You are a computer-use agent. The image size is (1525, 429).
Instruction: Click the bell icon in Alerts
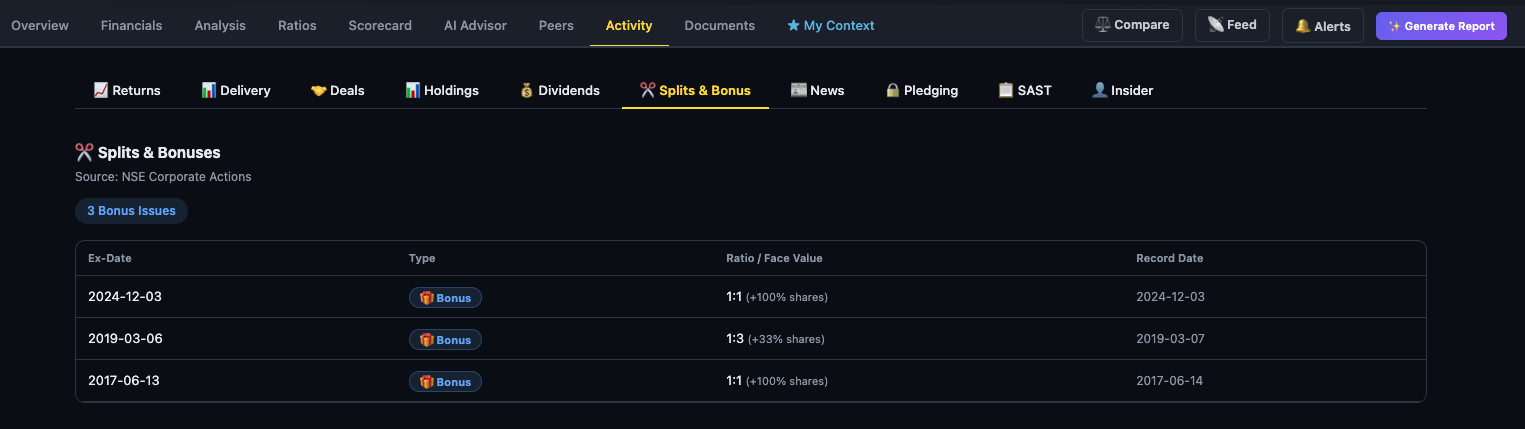1303,26
